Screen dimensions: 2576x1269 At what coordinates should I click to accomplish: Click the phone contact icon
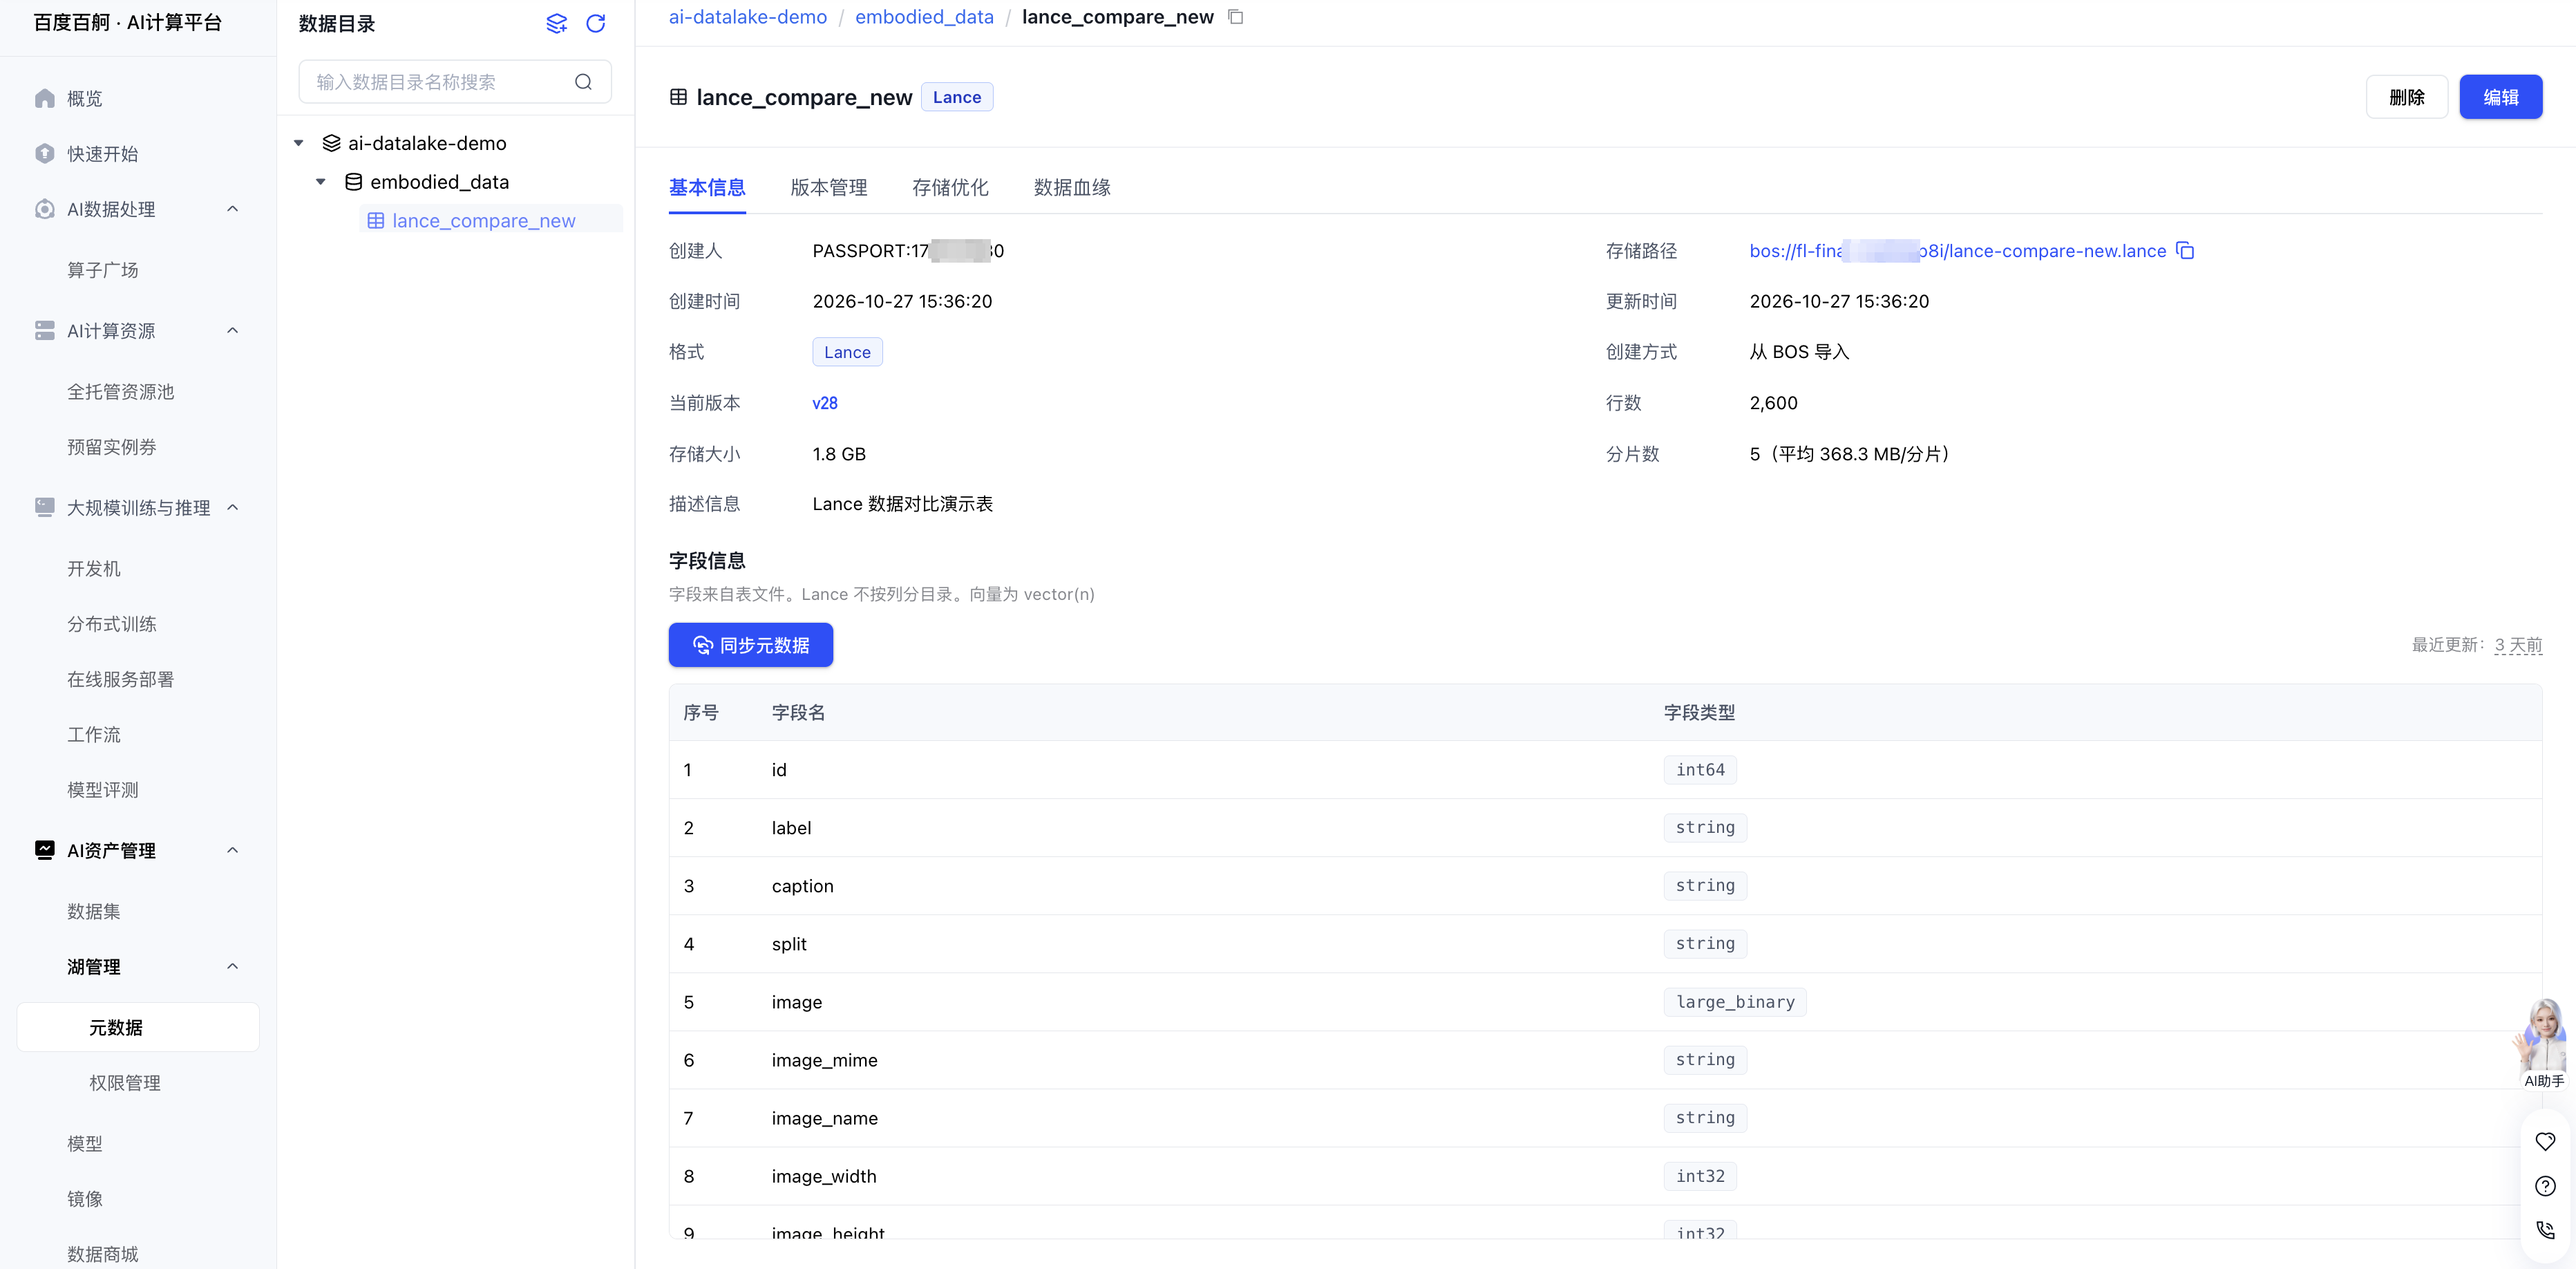pyautogui.click(x=2545, y=1230)
